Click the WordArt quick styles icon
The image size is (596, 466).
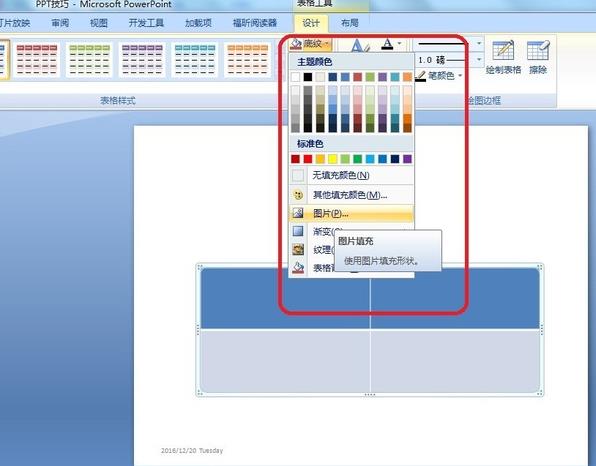click(x=360, y=46)
